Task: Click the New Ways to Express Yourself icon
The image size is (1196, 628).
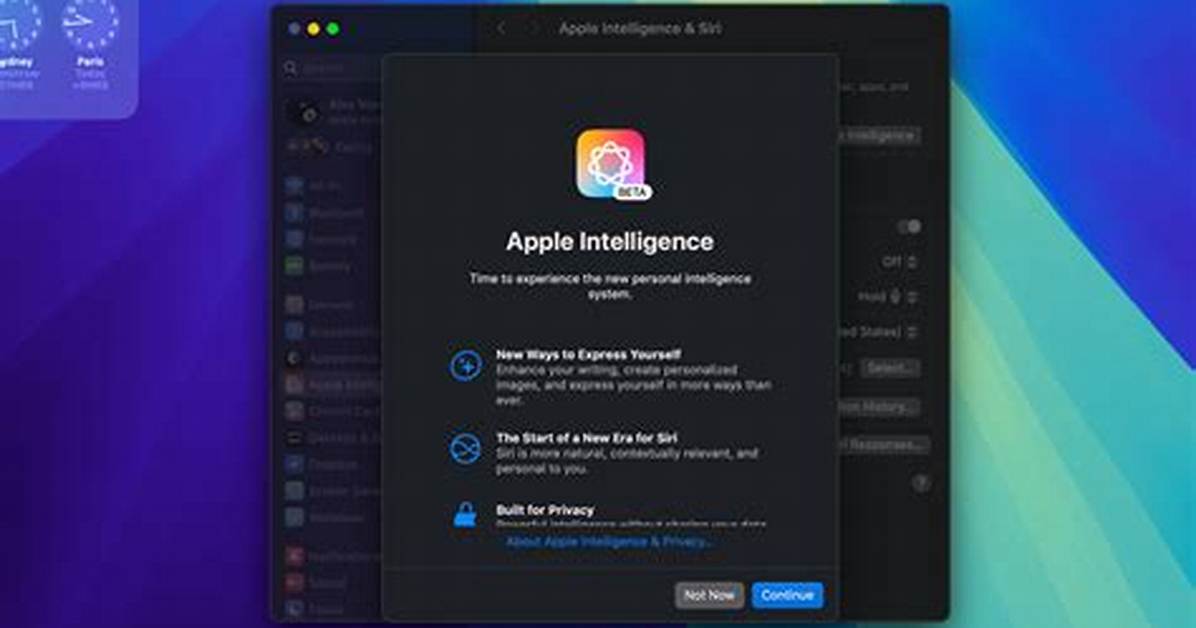Action: 465,366
